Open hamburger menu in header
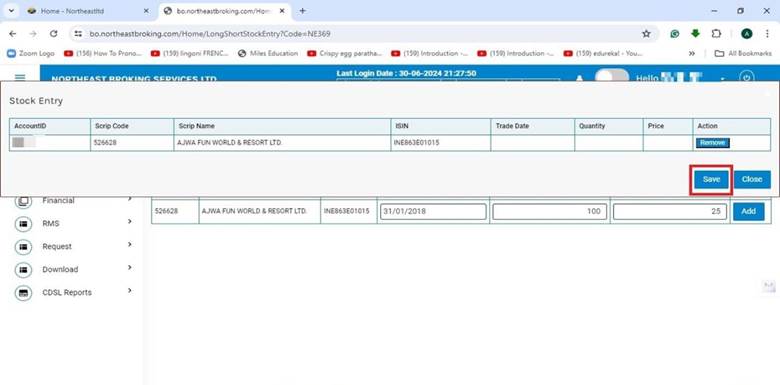Image resolution: width=780 pixels, height=385 pixels. (x=20, y=77)
